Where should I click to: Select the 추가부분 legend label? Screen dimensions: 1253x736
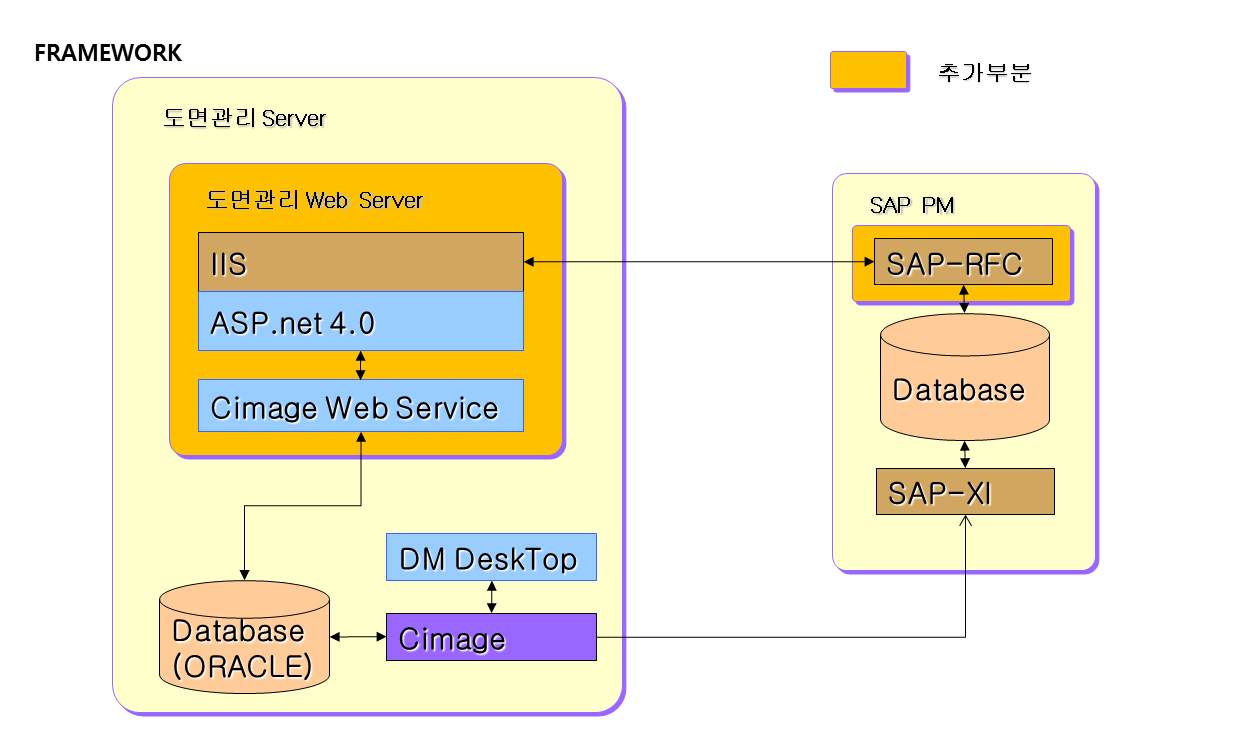984,72
